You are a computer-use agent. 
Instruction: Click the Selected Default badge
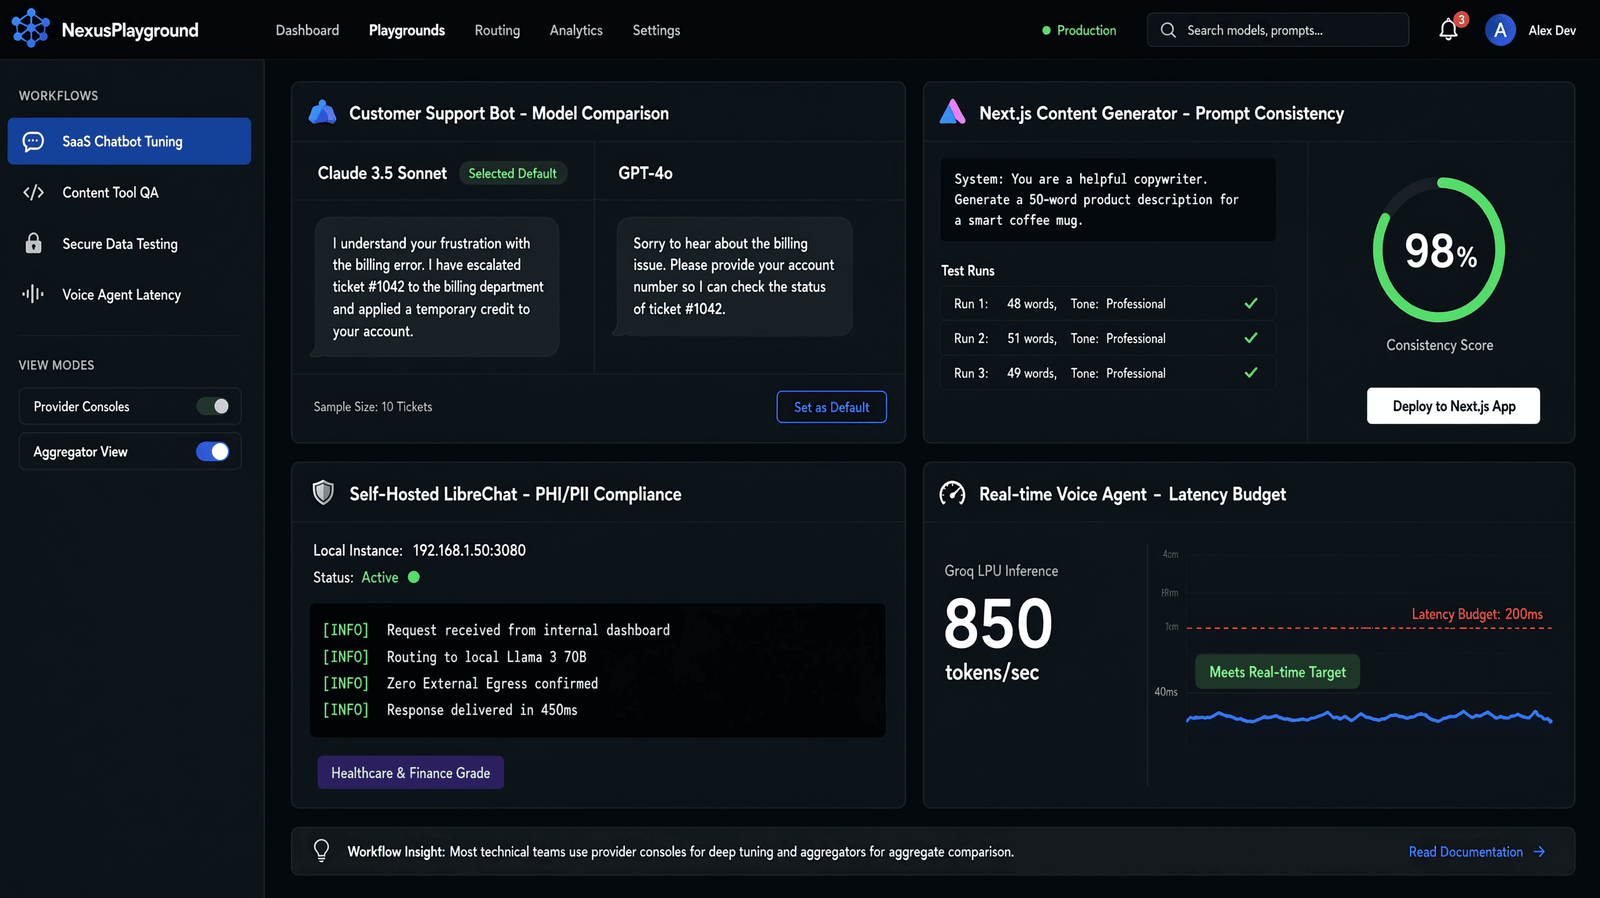[512, 173]
